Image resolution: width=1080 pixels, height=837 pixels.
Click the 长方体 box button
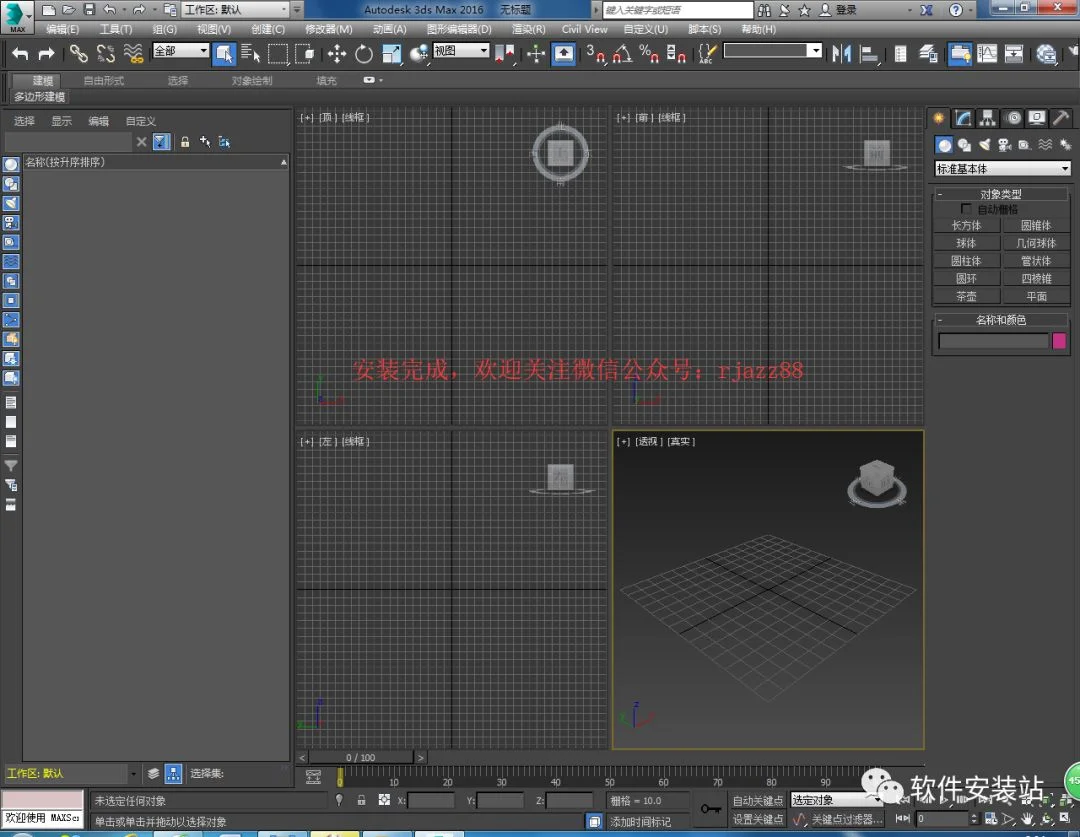point(966,225)
